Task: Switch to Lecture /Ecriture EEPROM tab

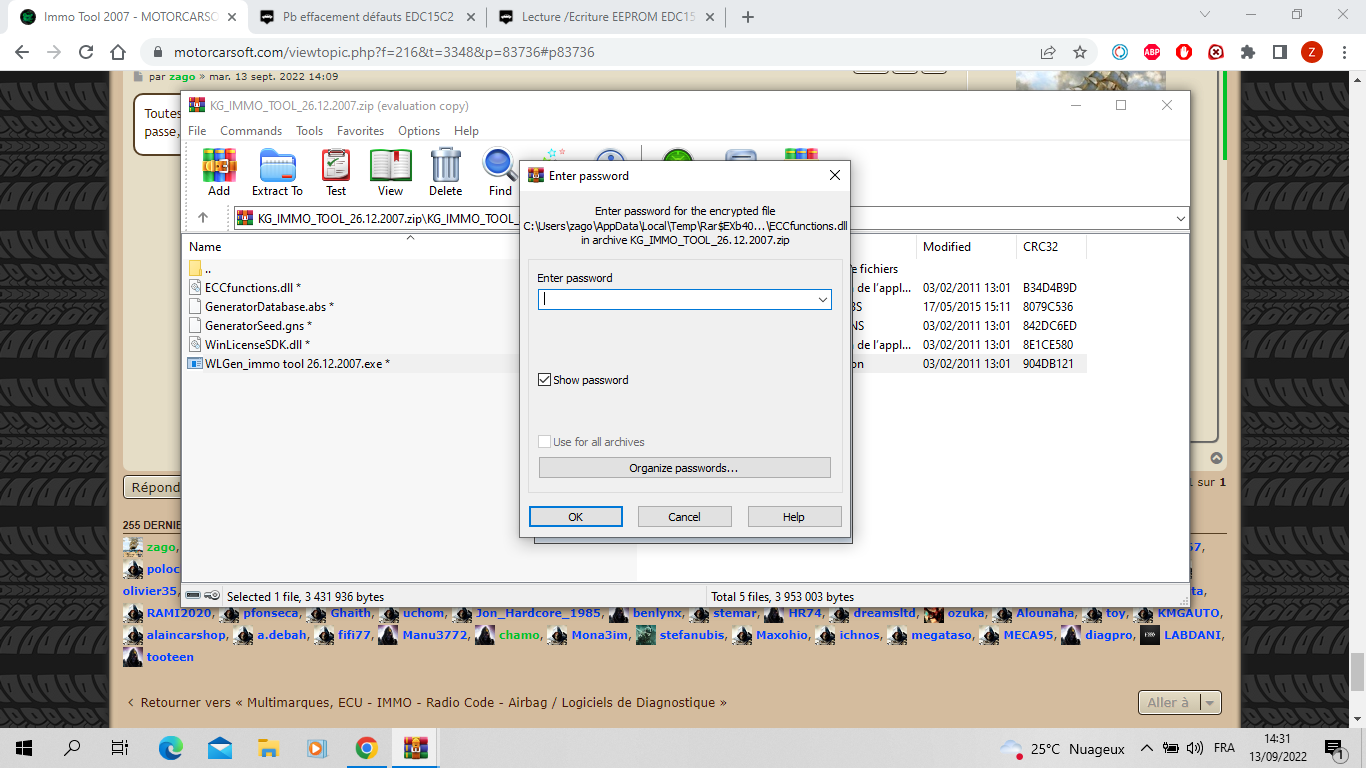Action: (x=607, y=17)
